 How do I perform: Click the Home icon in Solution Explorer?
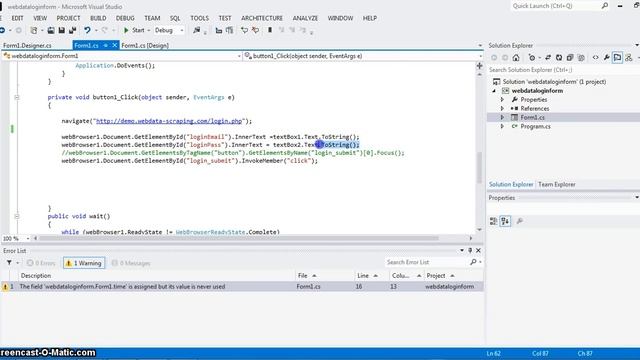point(516,58)
